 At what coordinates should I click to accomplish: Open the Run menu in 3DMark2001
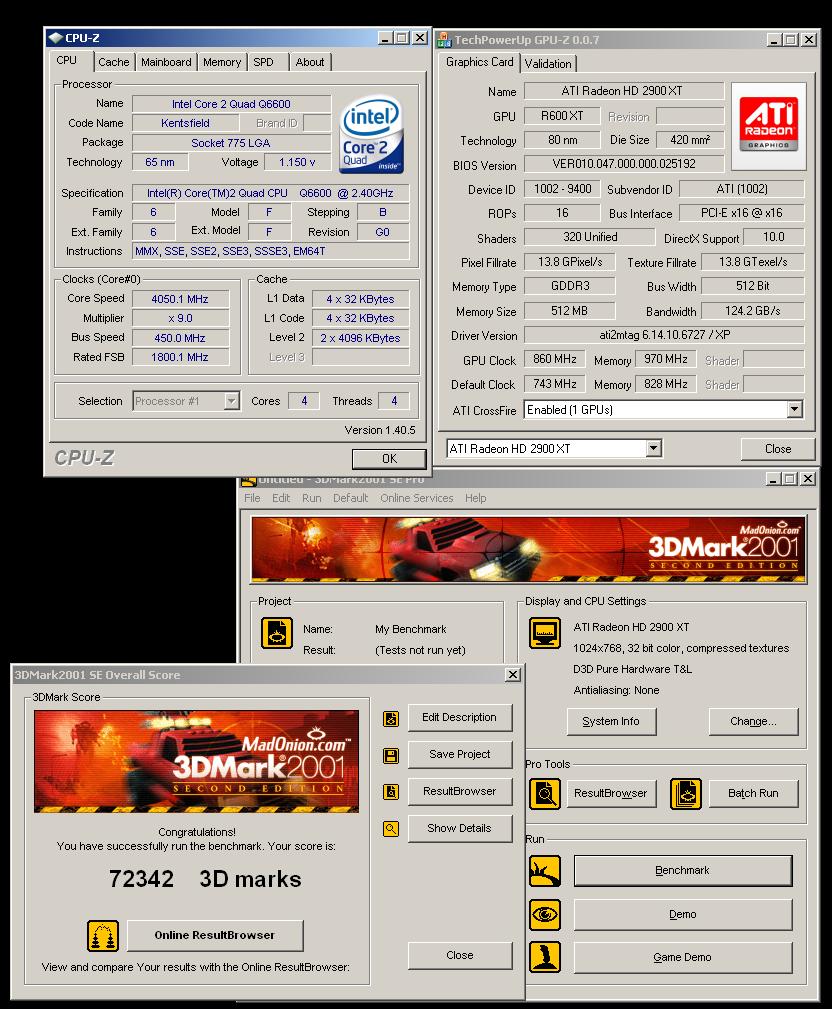(311, 498)
